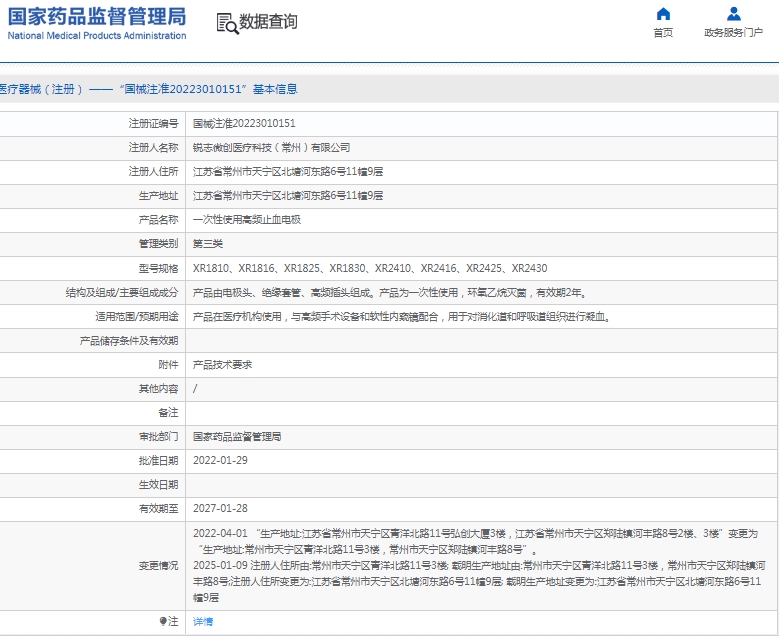Click the 数据查询 magnifier document icon
The image size is (779, 640).
point(228,23)
